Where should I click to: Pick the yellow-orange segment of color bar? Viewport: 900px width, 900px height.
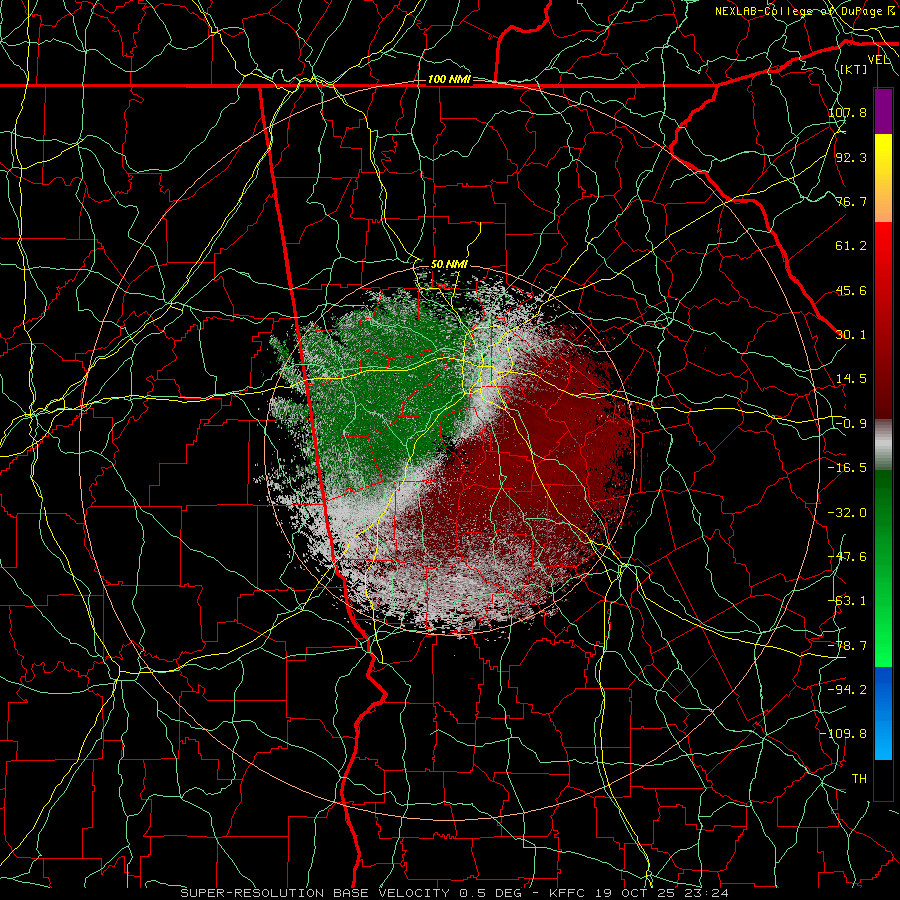pyautogui.click(x=883, y=178)
